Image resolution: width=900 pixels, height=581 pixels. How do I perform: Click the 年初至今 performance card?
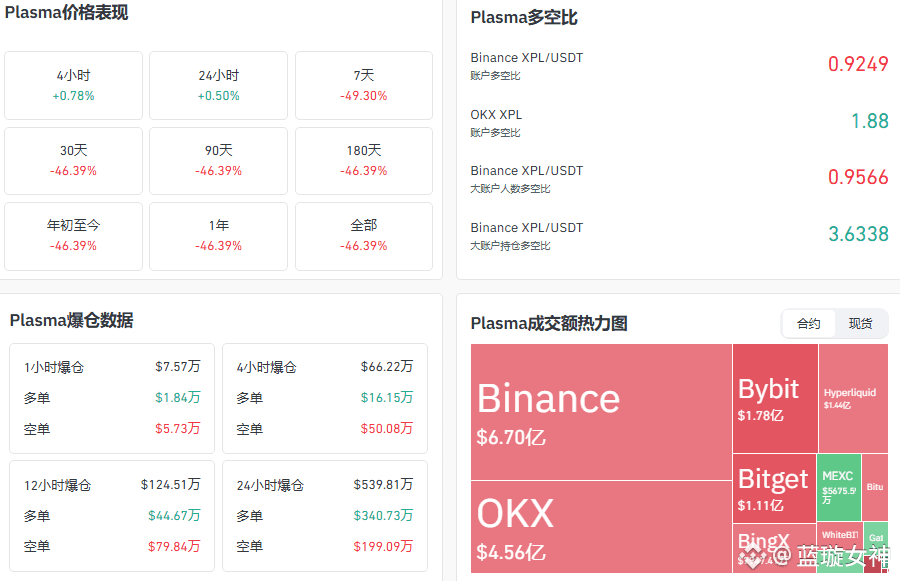pos(74,235)
